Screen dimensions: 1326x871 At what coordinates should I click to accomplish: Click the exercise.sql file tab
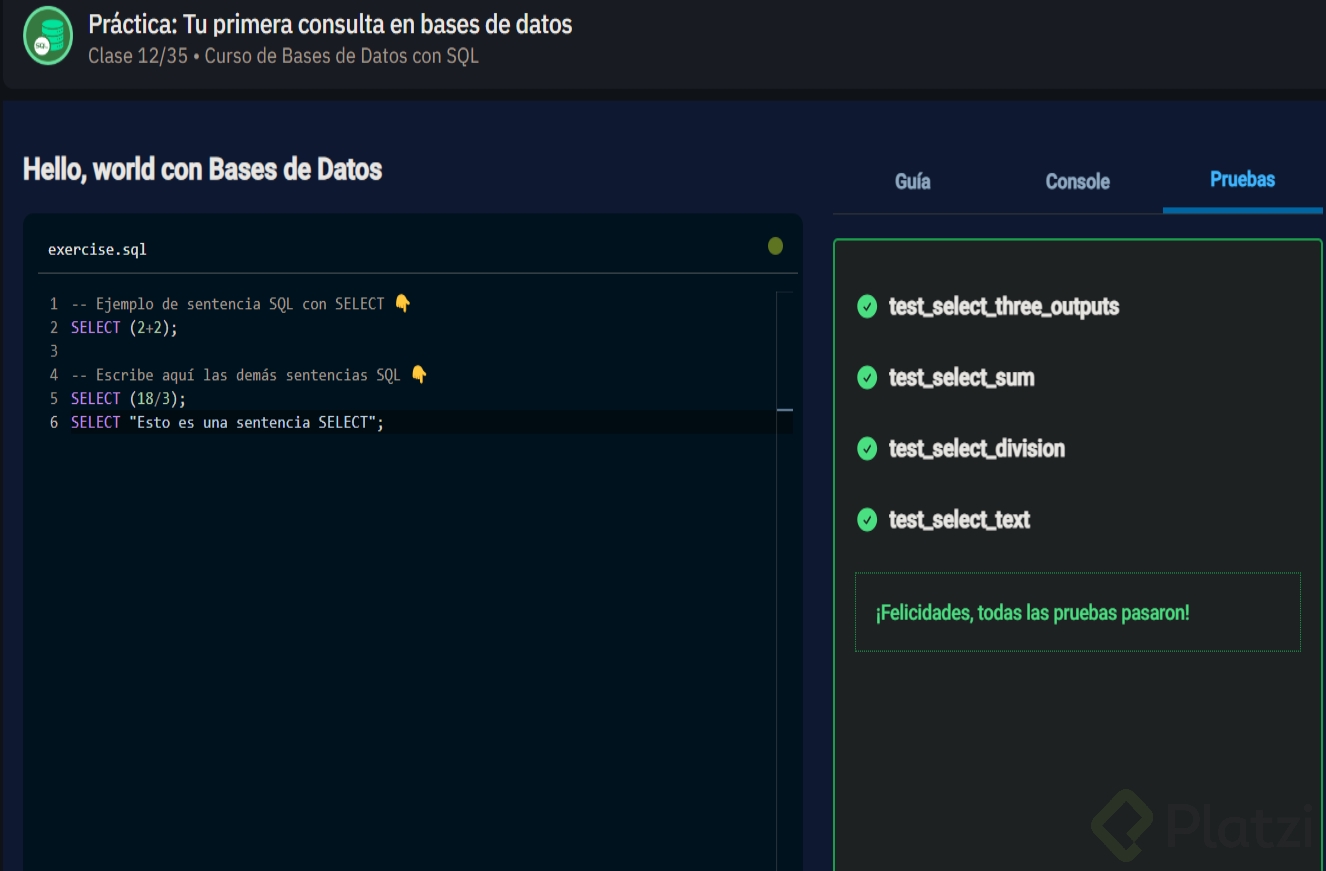point(97,249)
